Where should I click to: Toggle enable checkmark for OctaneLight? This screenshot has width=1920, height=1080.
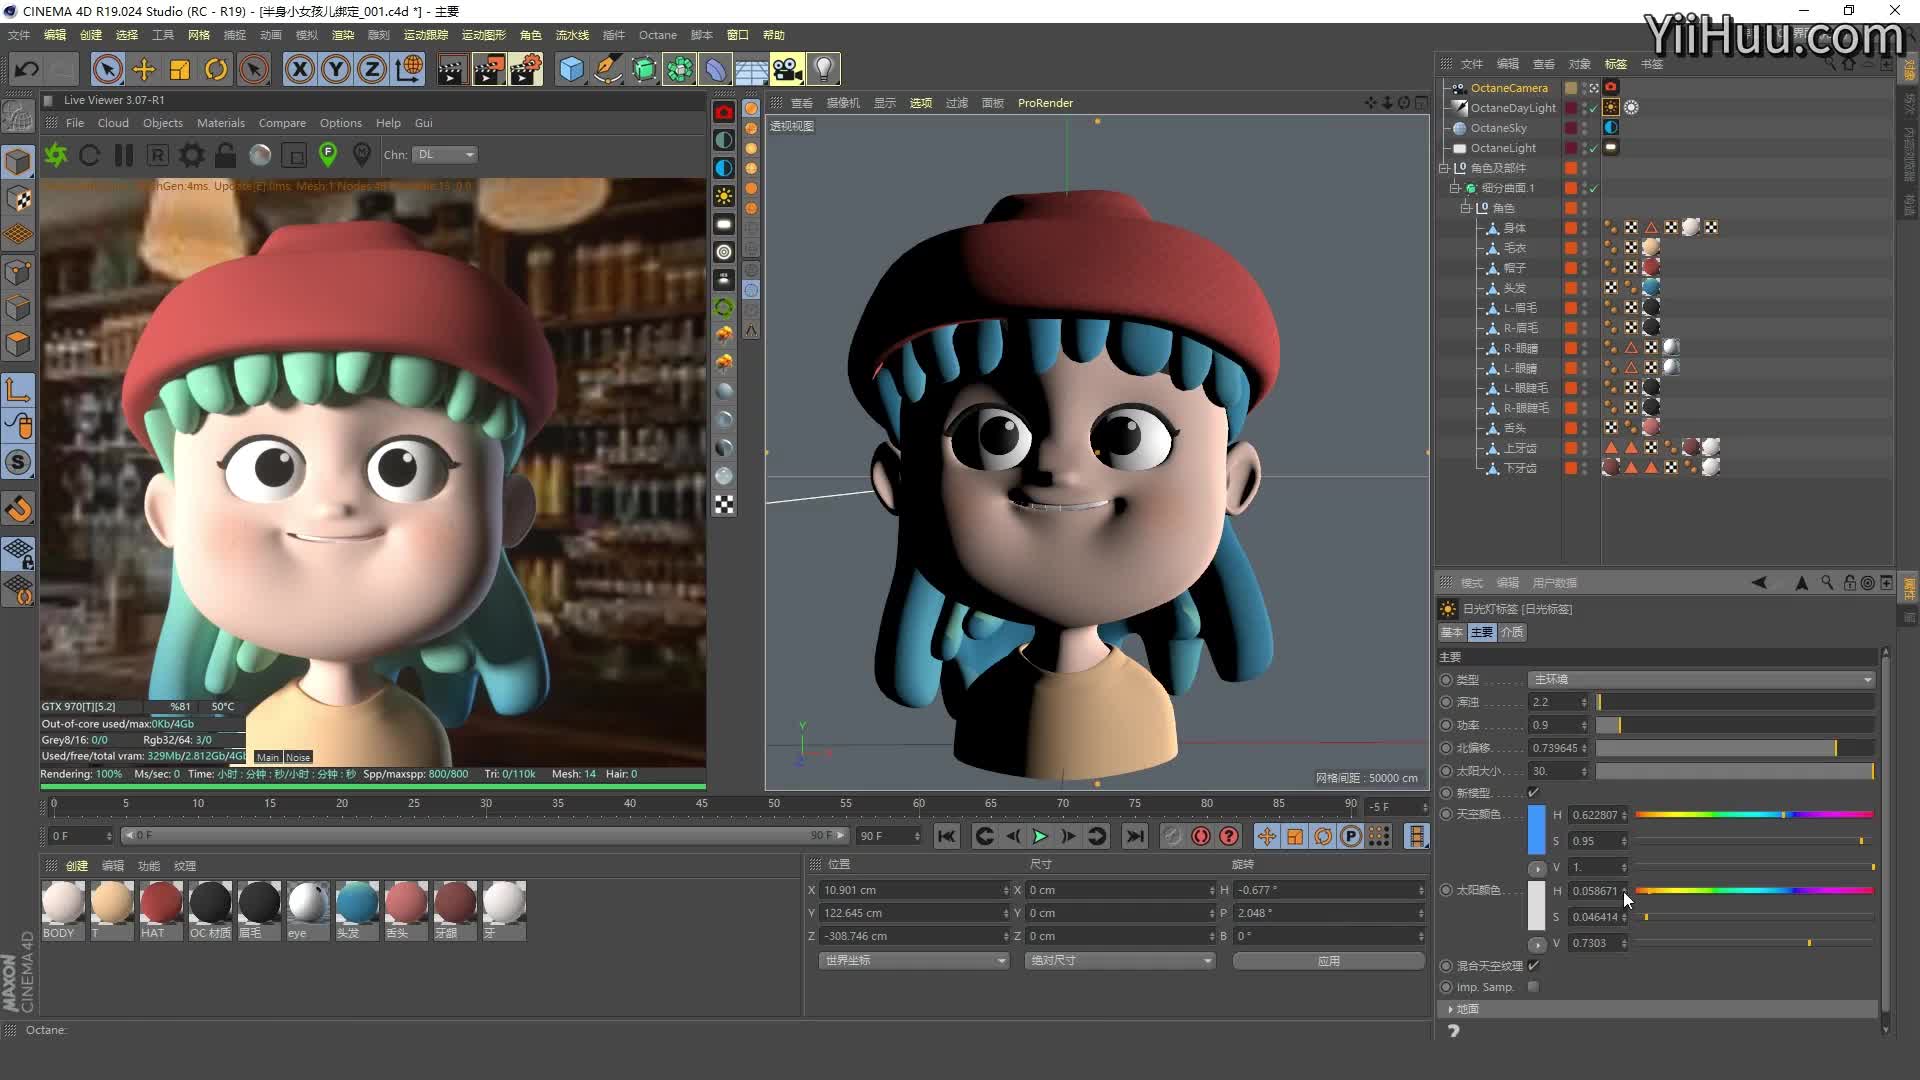tap(1593, 148)
